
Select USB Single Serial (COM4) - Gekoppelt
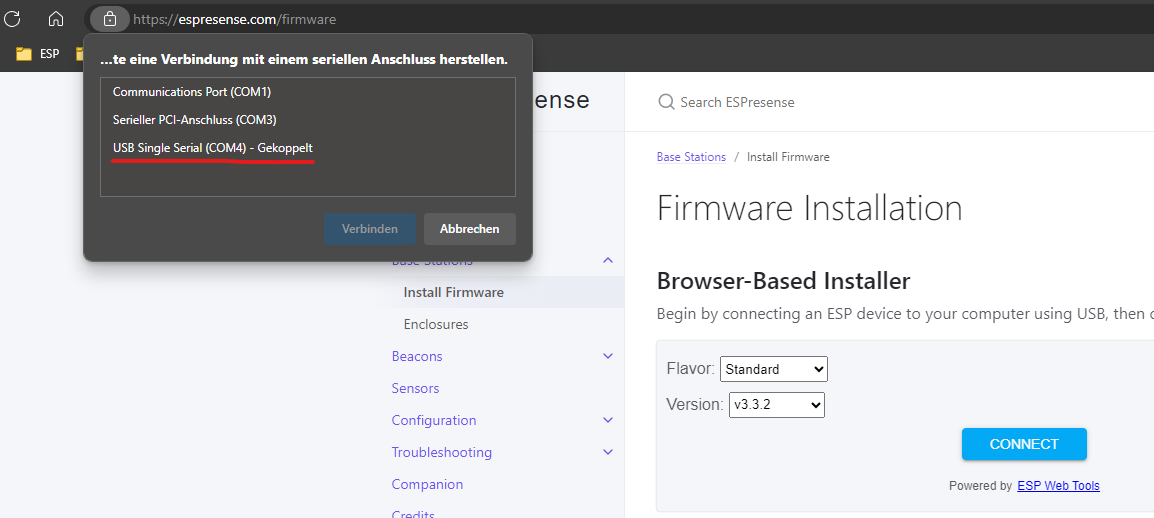308,148
